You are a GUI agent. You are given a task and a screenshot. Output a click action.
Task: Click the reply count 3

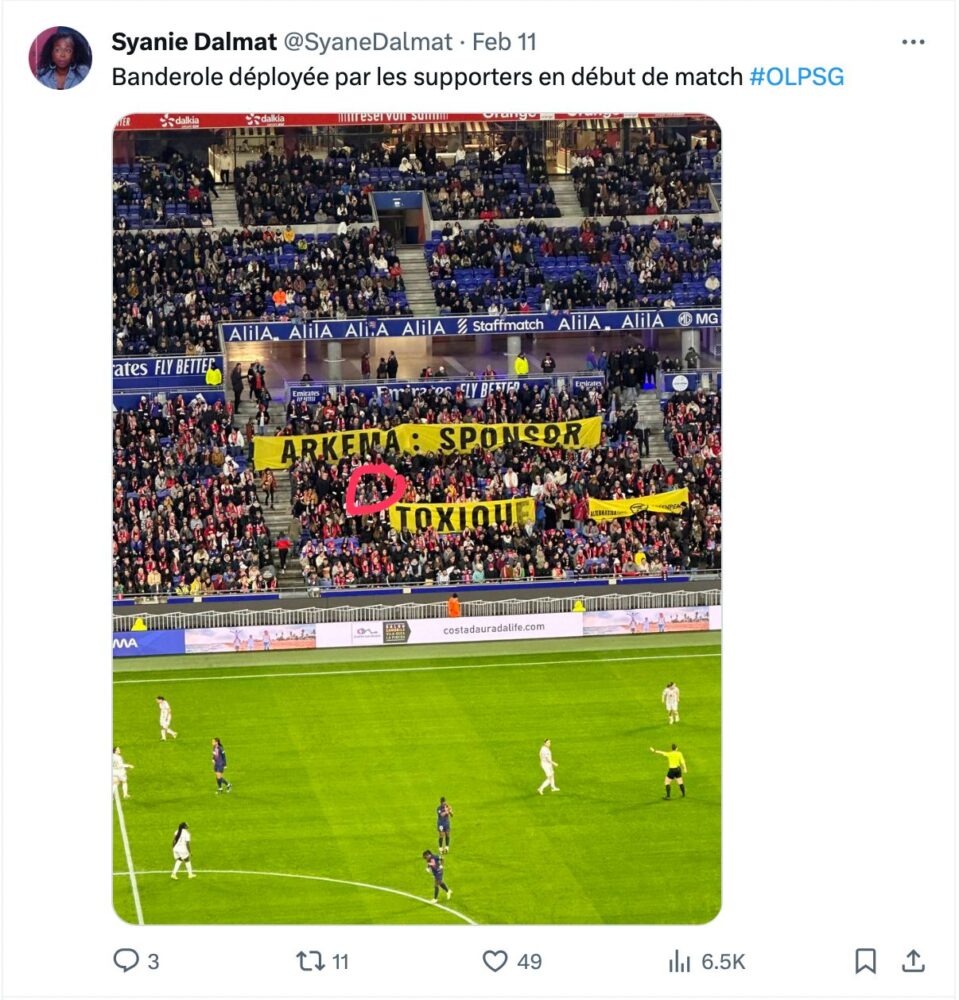pos(153,961)
